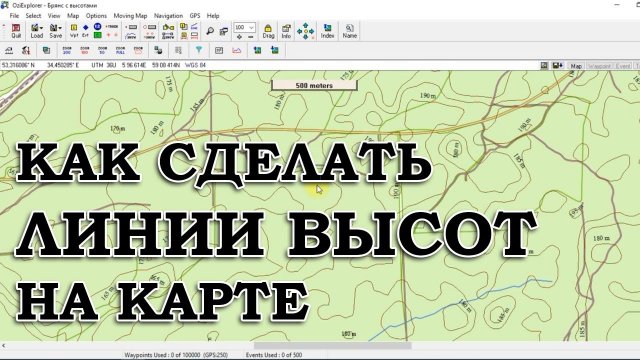Click the Info toolbar button
The width and height of the screenshot is (640, 360).
pyautogui.click(x=286, y=31)
